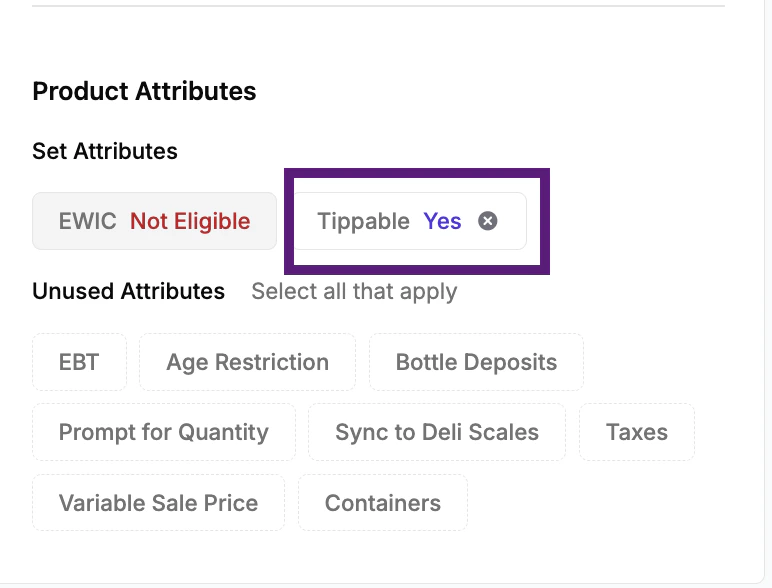Click the EWIC text label
This screenshot has width=772, height=588.
tap(88, 221)
